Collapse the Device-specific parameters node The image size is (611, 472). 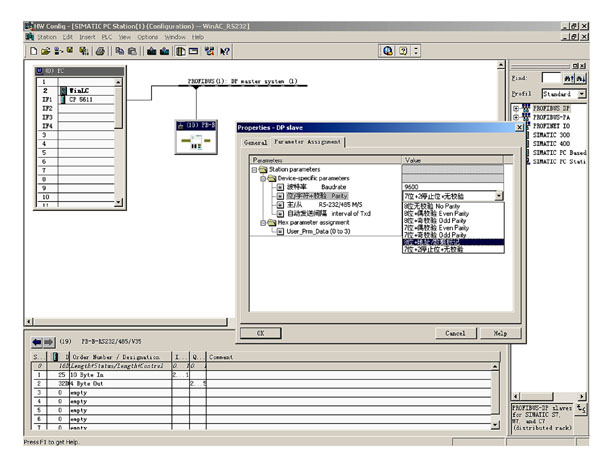[263, 179]
